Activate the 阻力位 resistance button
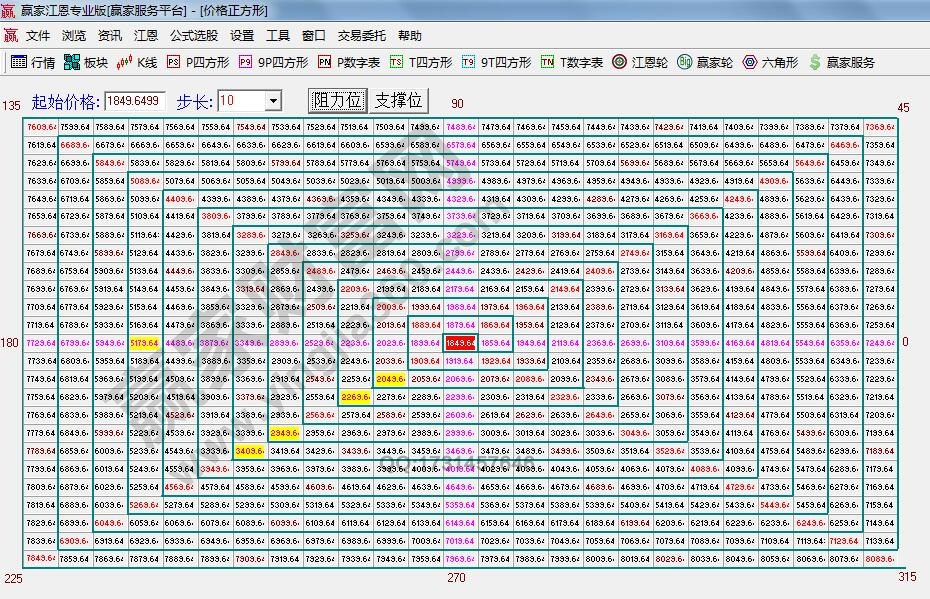The height and width of the screenshot is (599, 930). 336,100
